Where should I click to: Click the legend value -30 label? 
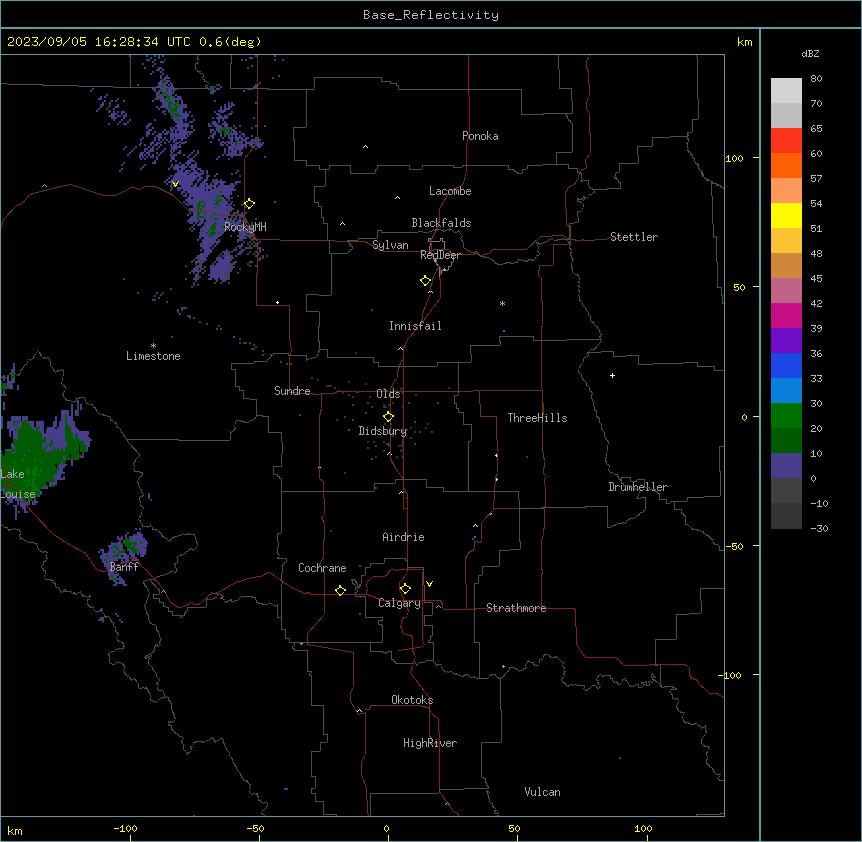(x=819, y=528)
